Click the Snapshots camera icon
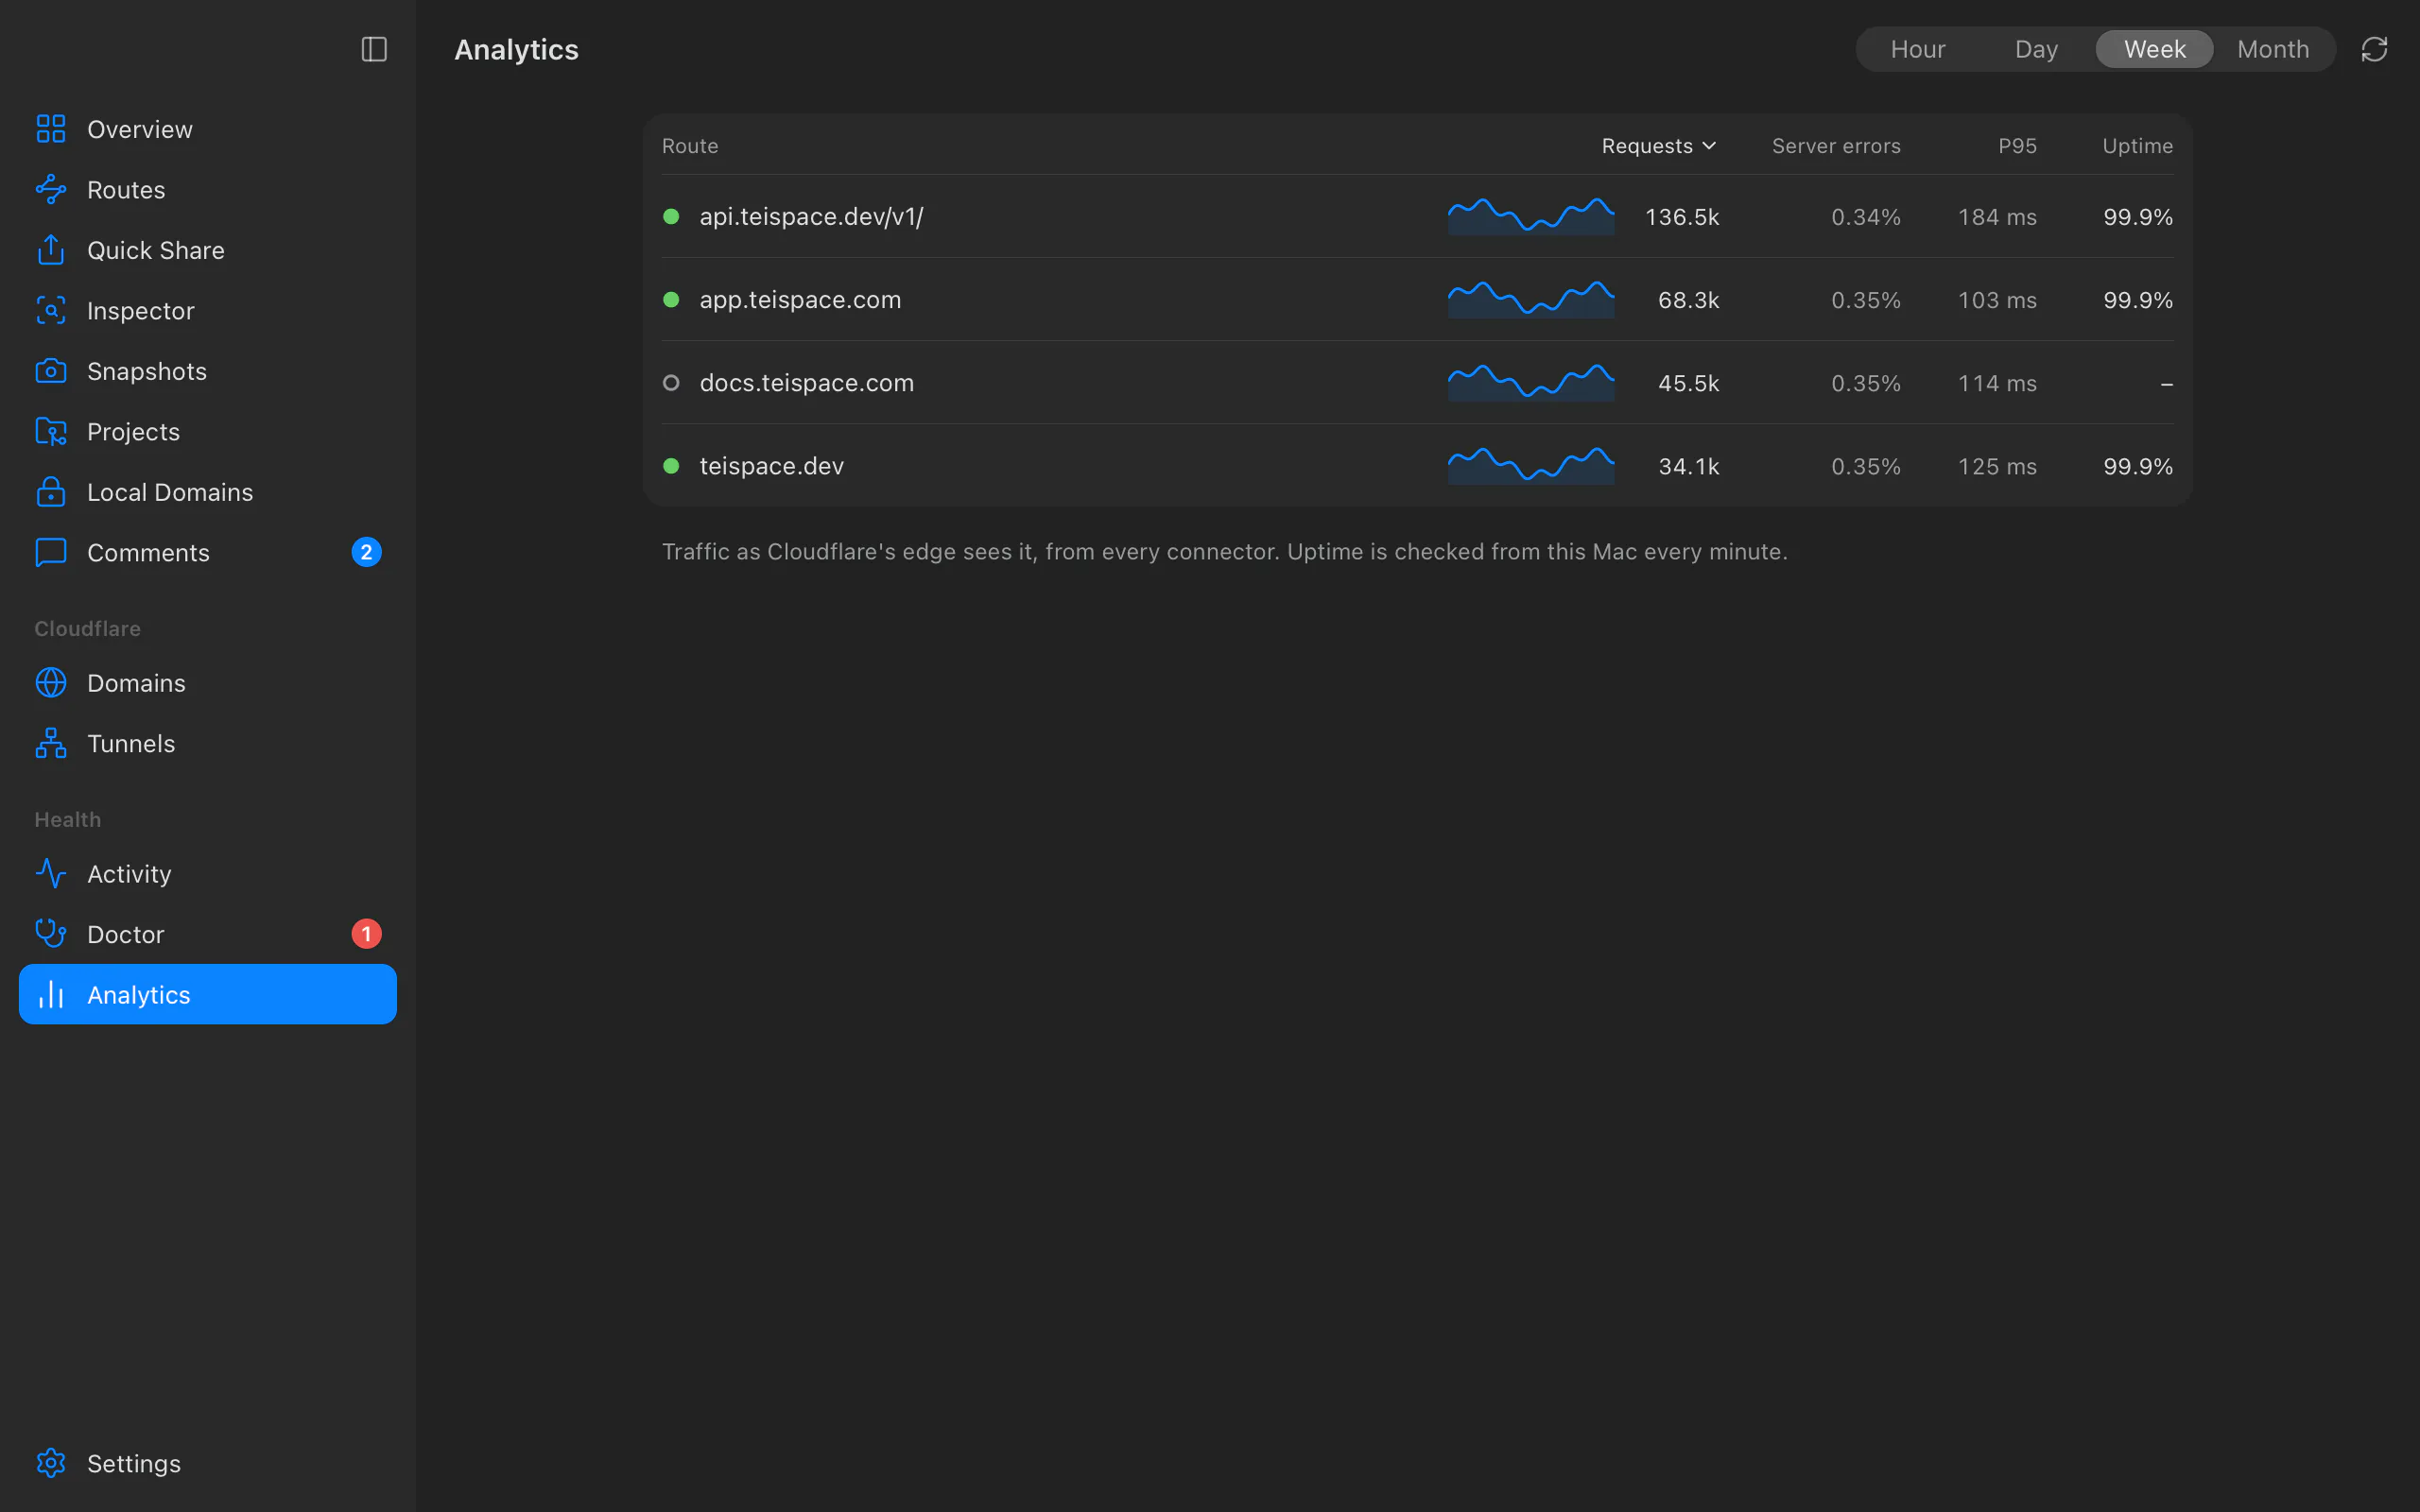 [51, 371]
